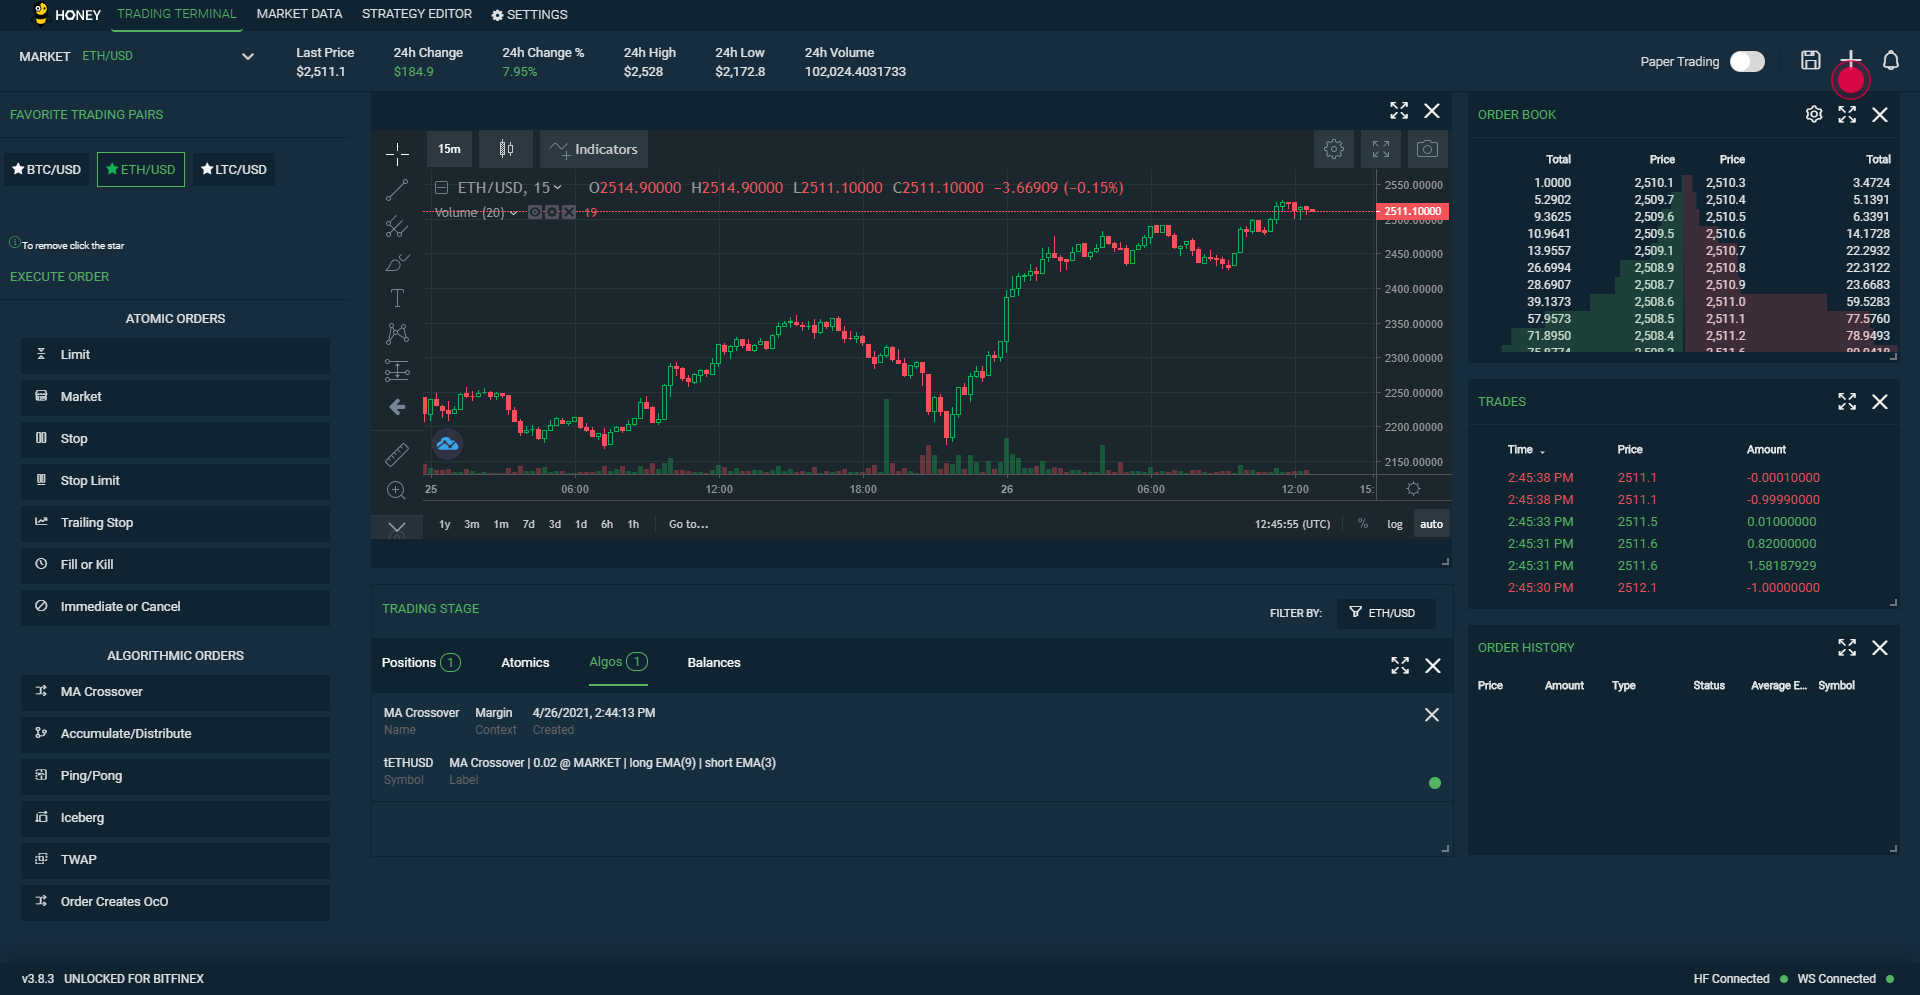Enter chart fullscreen mode
This screenshot has height=995, width=1920.
point(1381,149)
